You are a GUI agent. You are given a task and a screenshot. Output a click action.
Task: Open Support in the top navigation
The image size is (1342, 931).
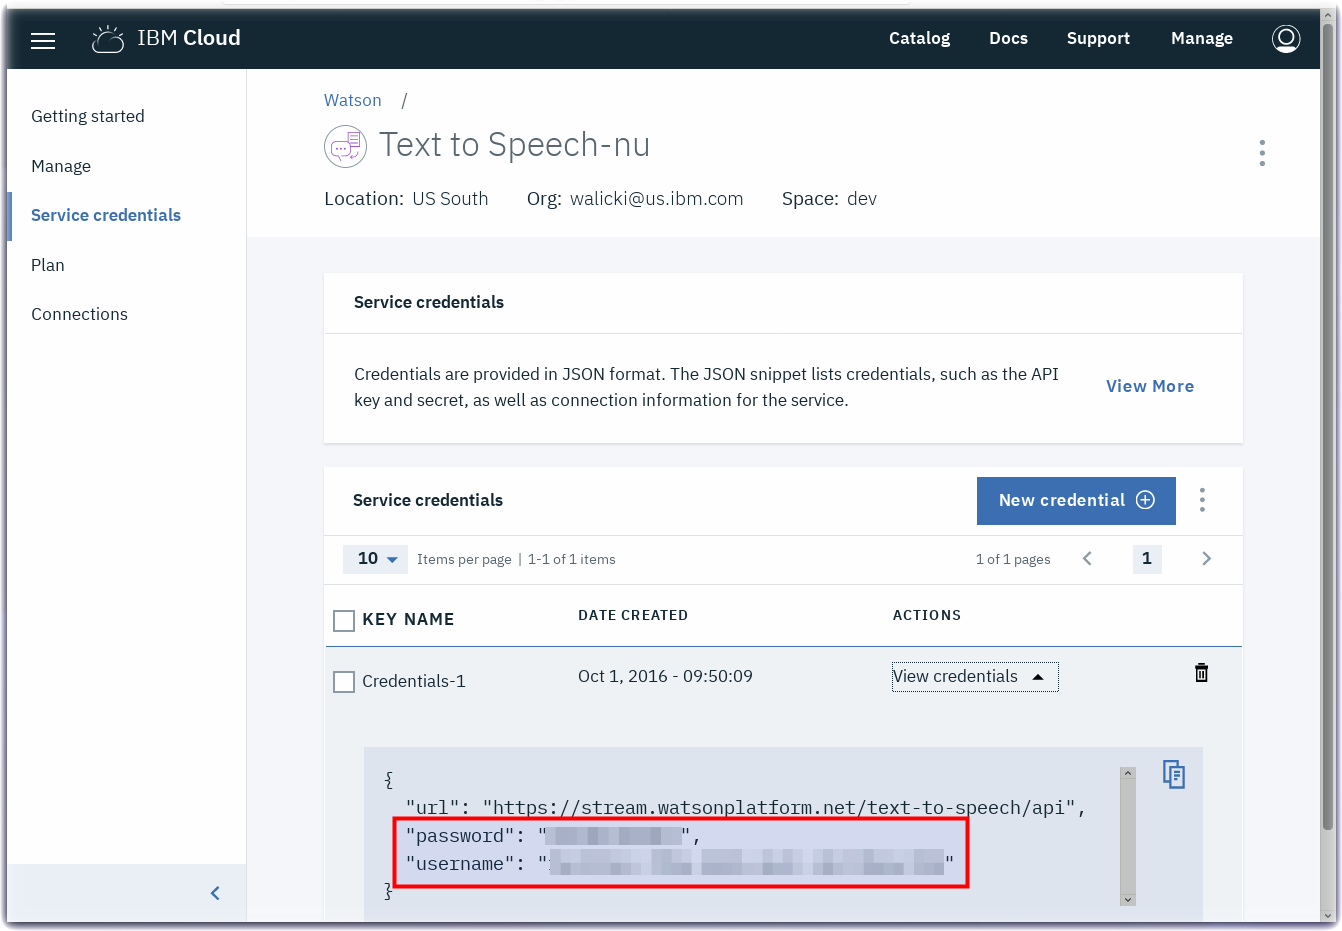1098,38
